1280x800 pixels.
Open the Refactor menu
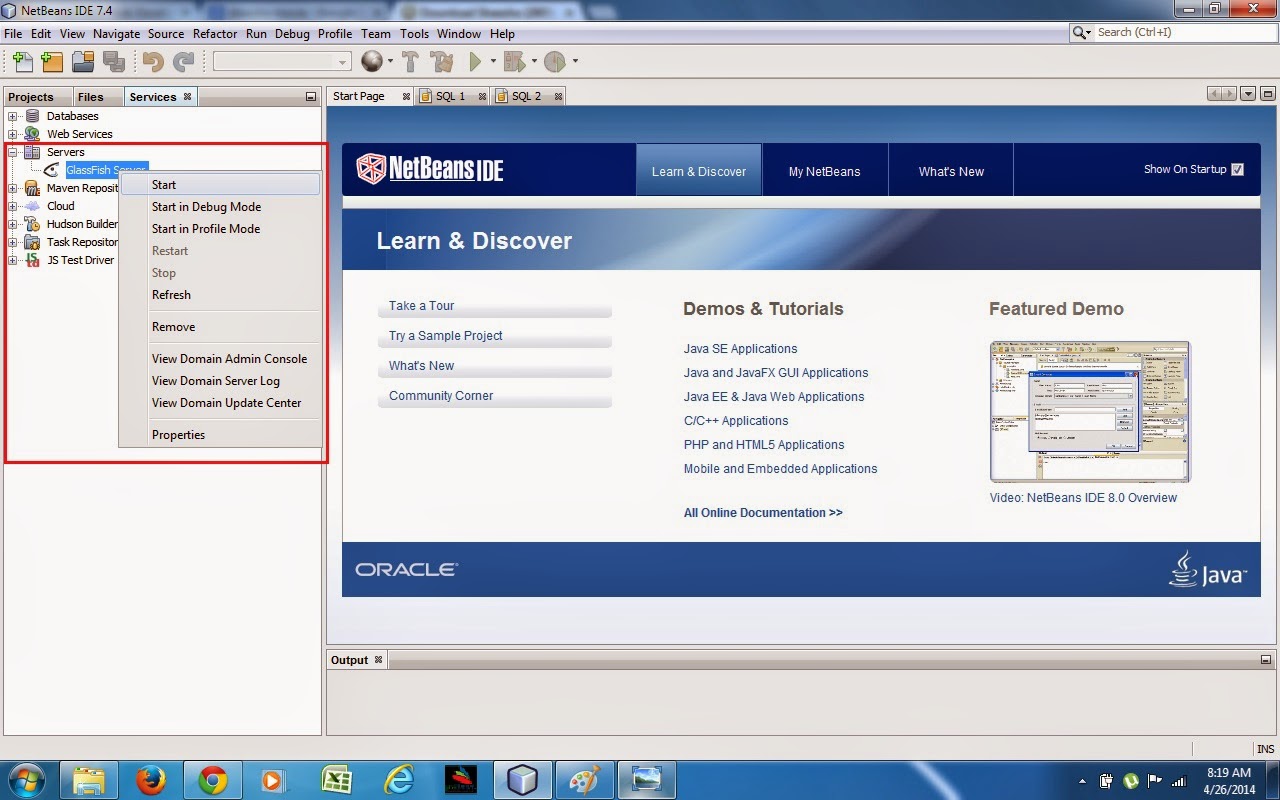point(215,33)
